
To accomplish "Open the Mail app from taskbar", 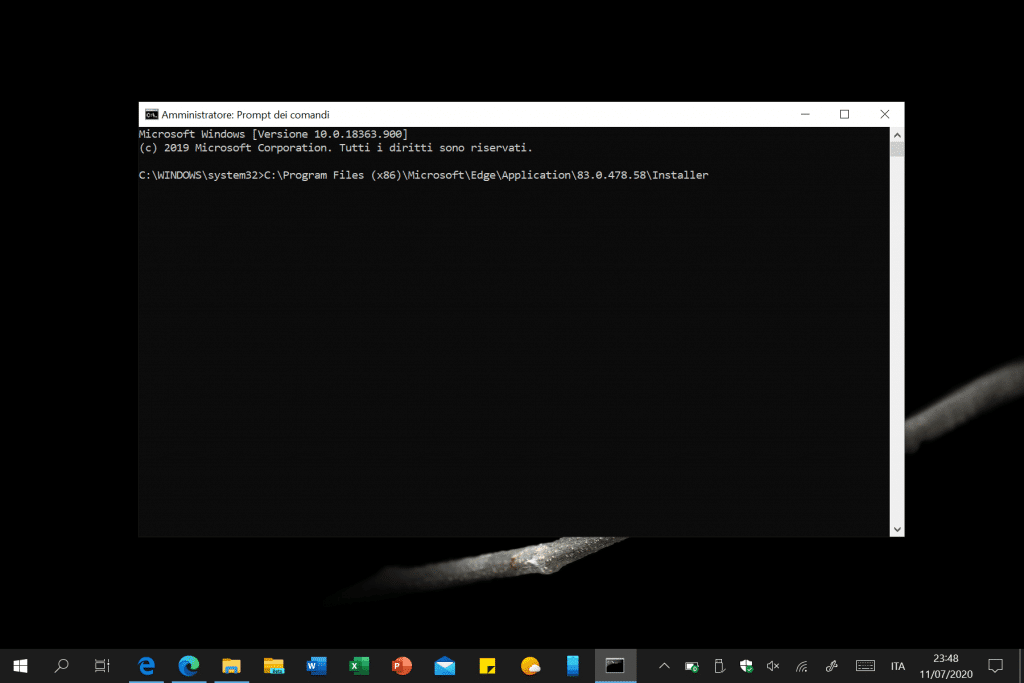I will click(x=445, y=665).
